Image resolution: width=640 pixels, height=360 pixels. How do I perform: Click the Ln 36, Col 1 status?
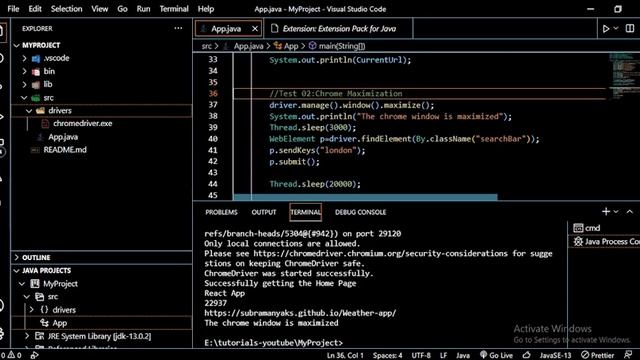point(345,356)
